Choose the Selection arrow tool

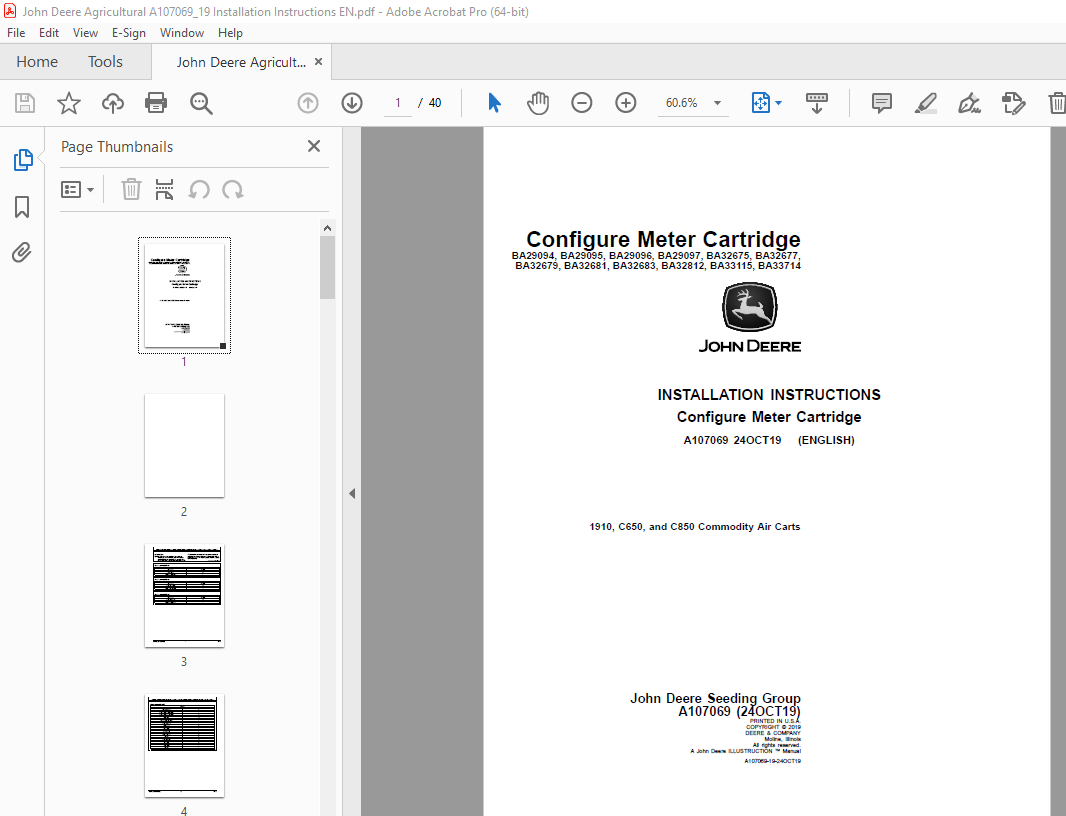tap(494, 103)
